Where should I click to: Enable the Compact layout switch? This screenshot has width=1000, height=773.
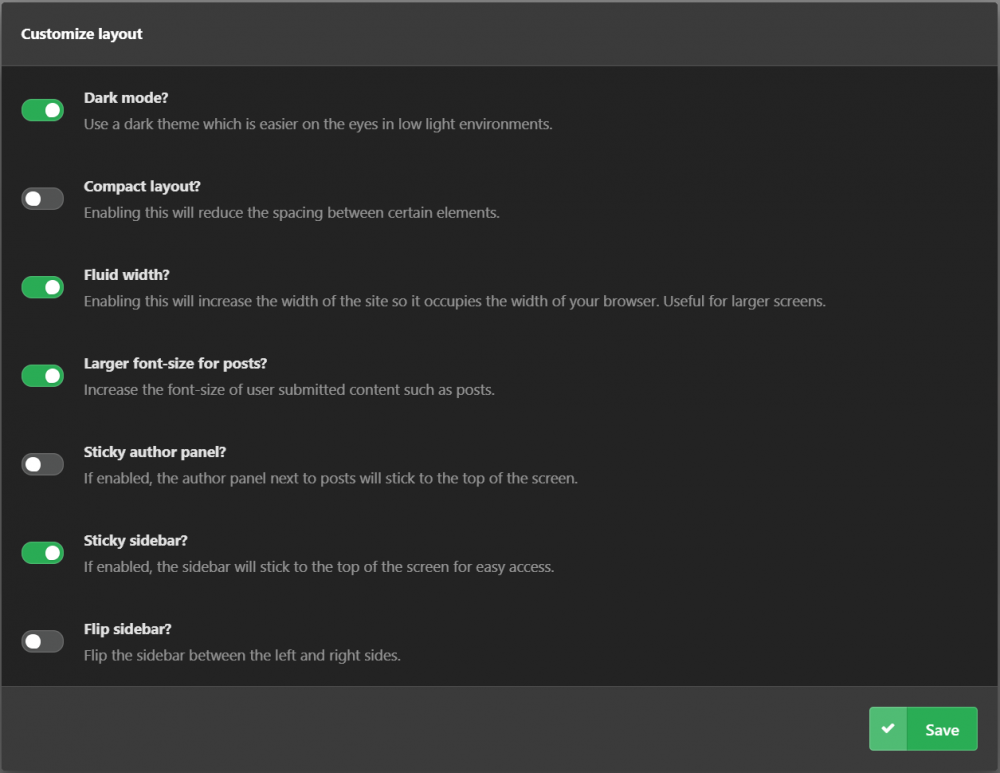tap(43, 199)
